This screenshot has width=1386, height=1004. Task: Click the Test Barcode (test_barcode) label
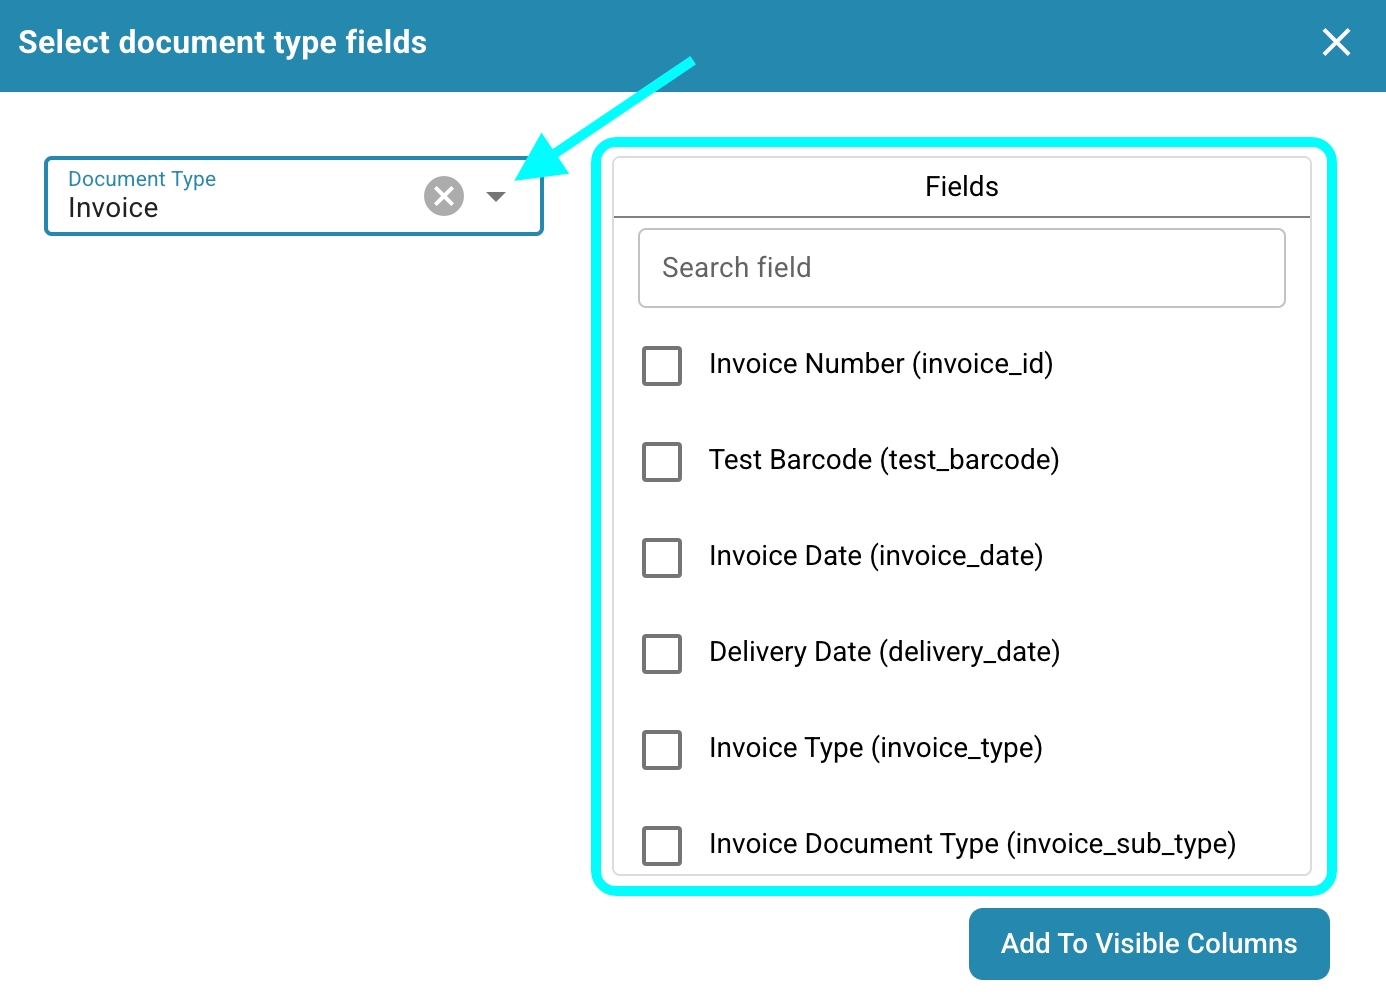tap(883, 460)
